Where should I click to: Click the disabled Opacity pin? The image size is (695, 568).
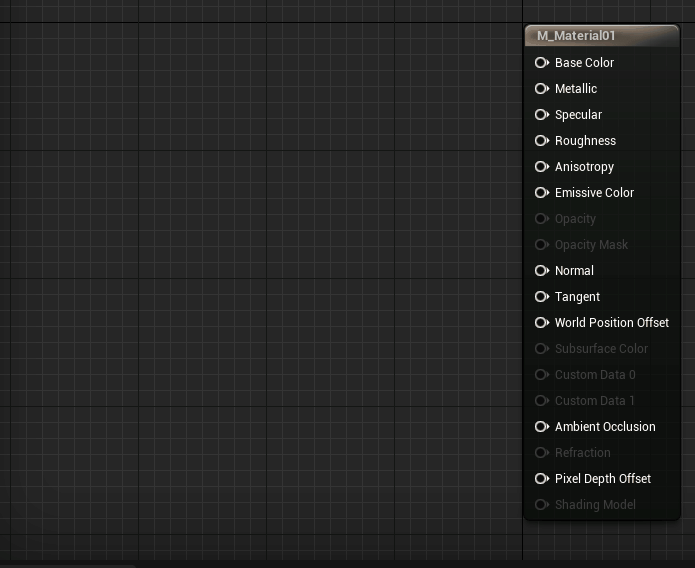(x=542, y=219)
